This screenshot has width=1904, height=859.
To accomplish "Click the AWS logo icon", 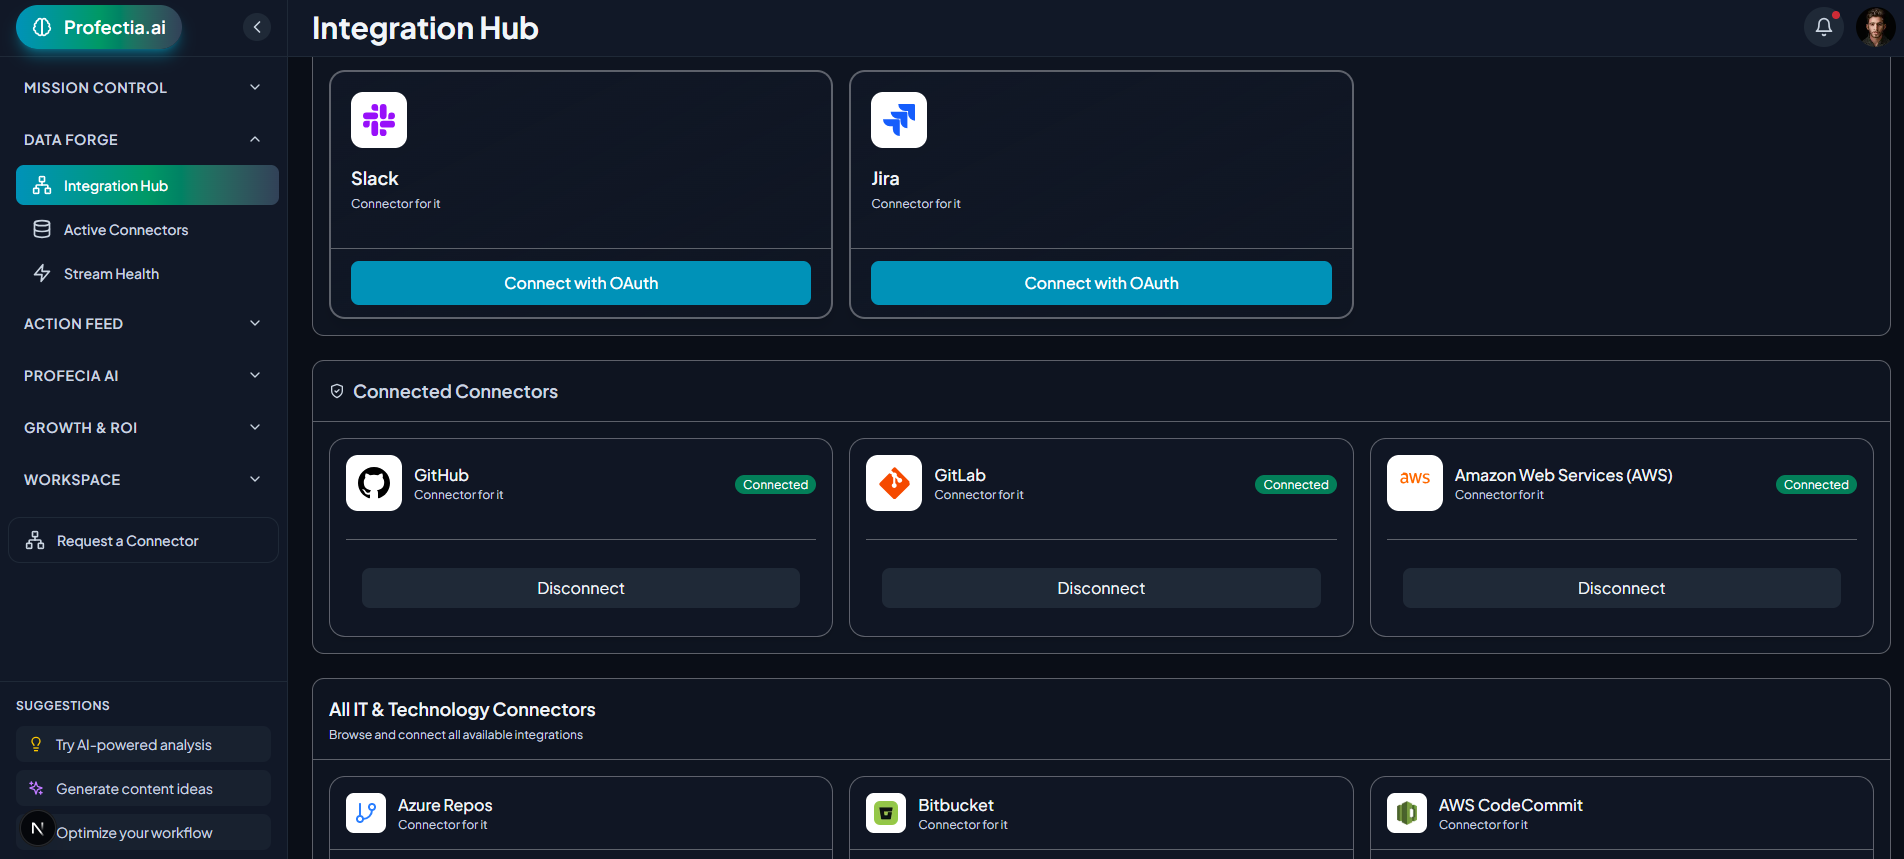I will 1415,483.
